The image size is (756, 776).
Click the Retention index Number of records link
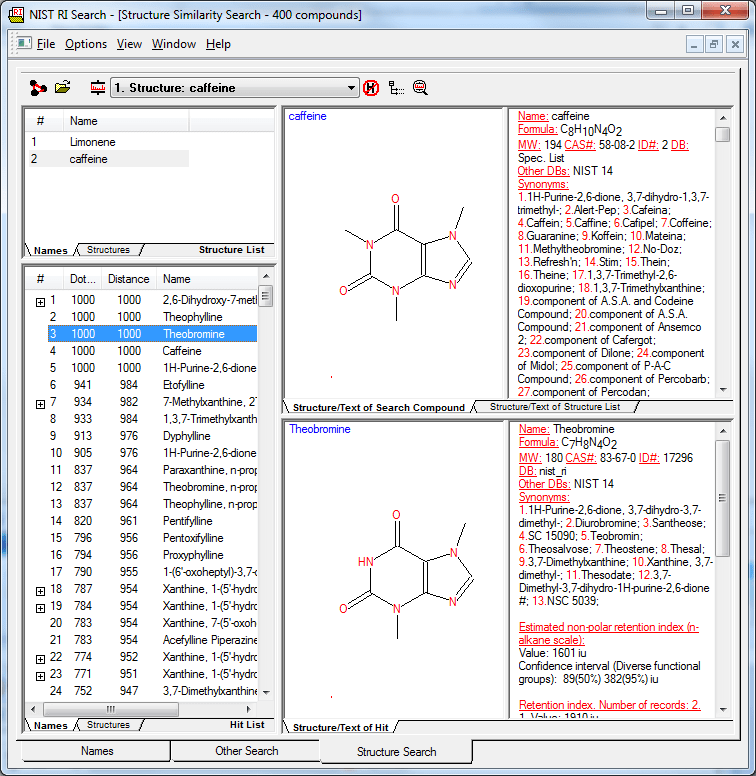point(610,705)
